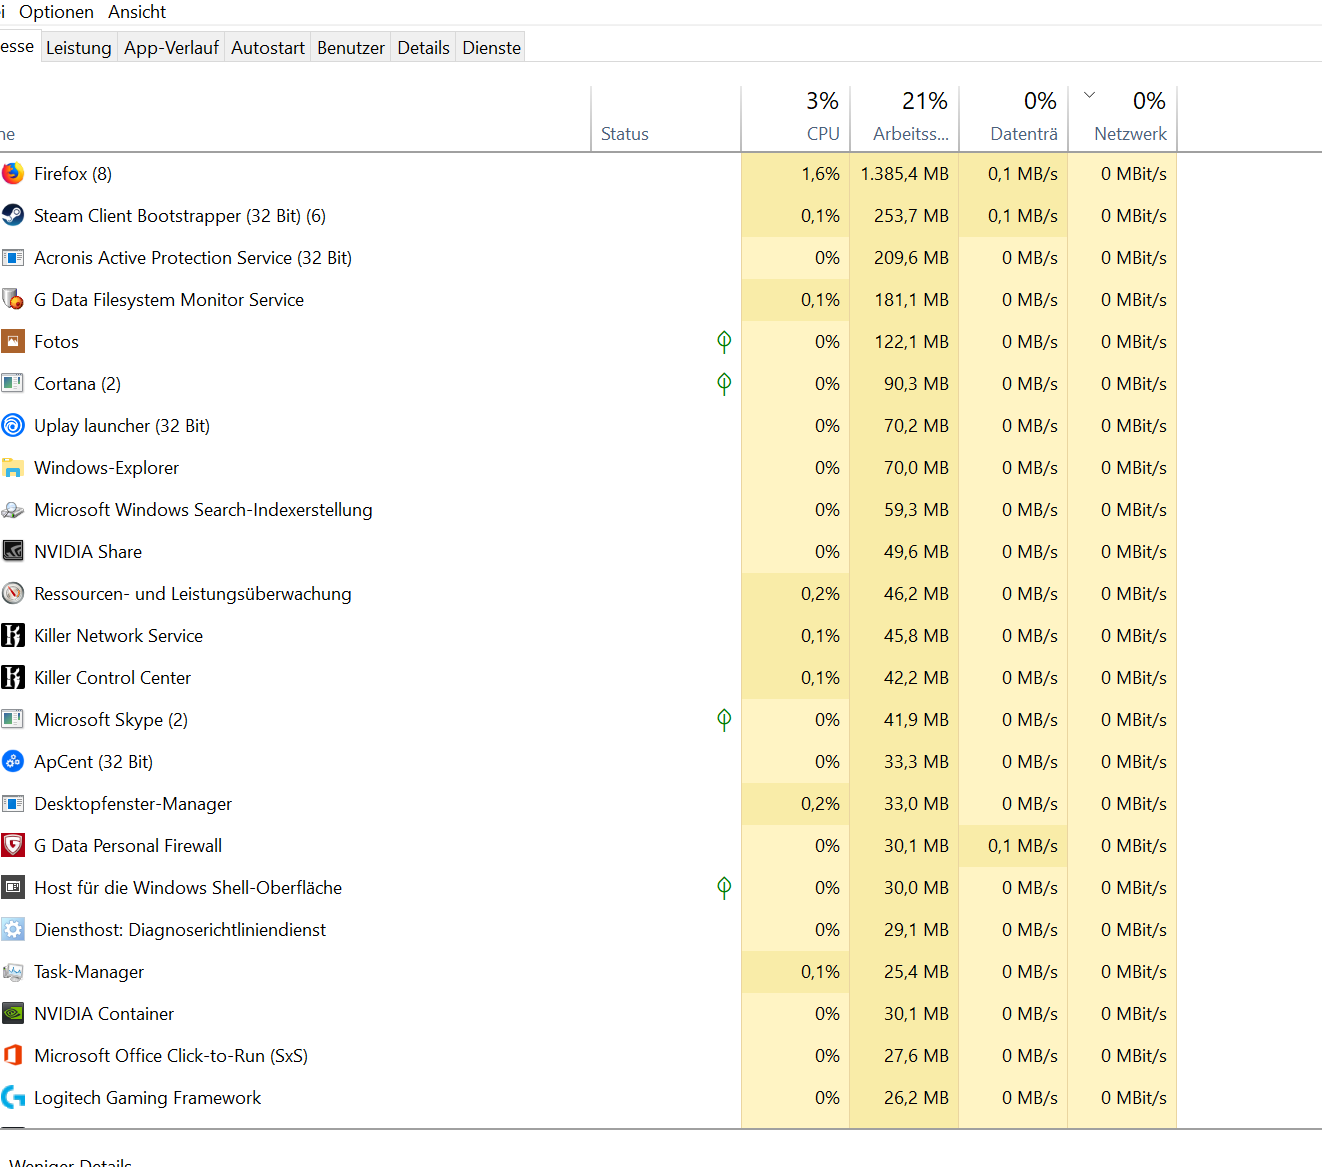The width and height of the screenshot is (1322, 1167).
Task: Select the Acronis Active Protection Service icon
Action: pyautogui.click(x=13, y=258)
